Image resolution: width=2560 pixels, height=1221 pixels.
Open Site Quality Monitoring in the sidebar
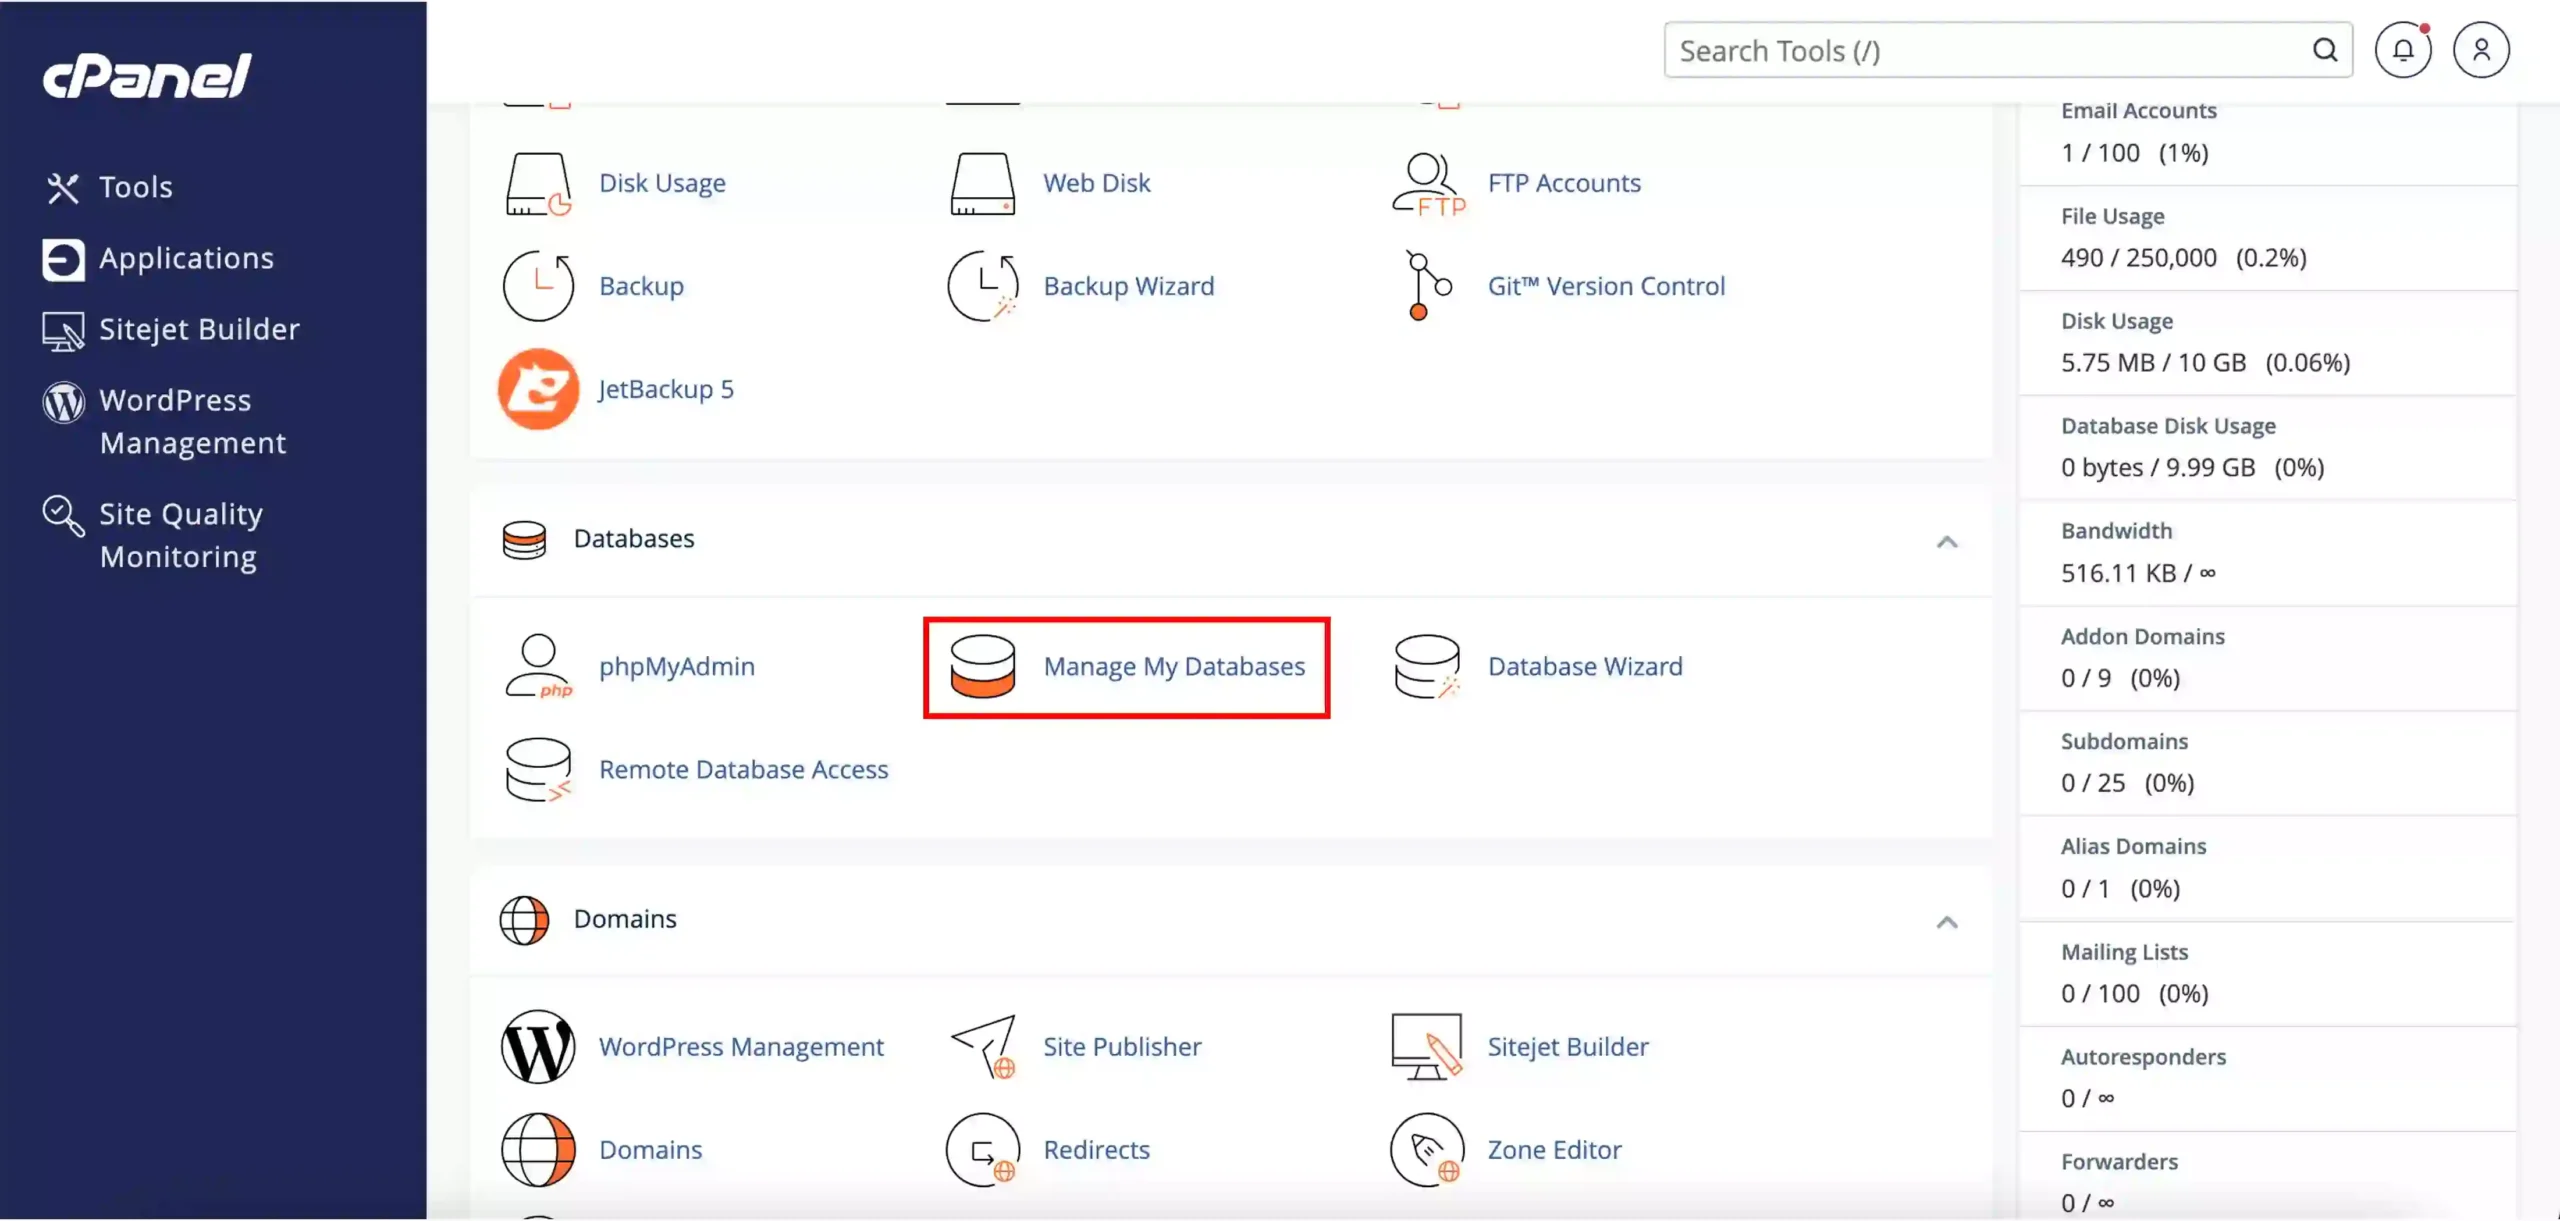coord(153,535)
